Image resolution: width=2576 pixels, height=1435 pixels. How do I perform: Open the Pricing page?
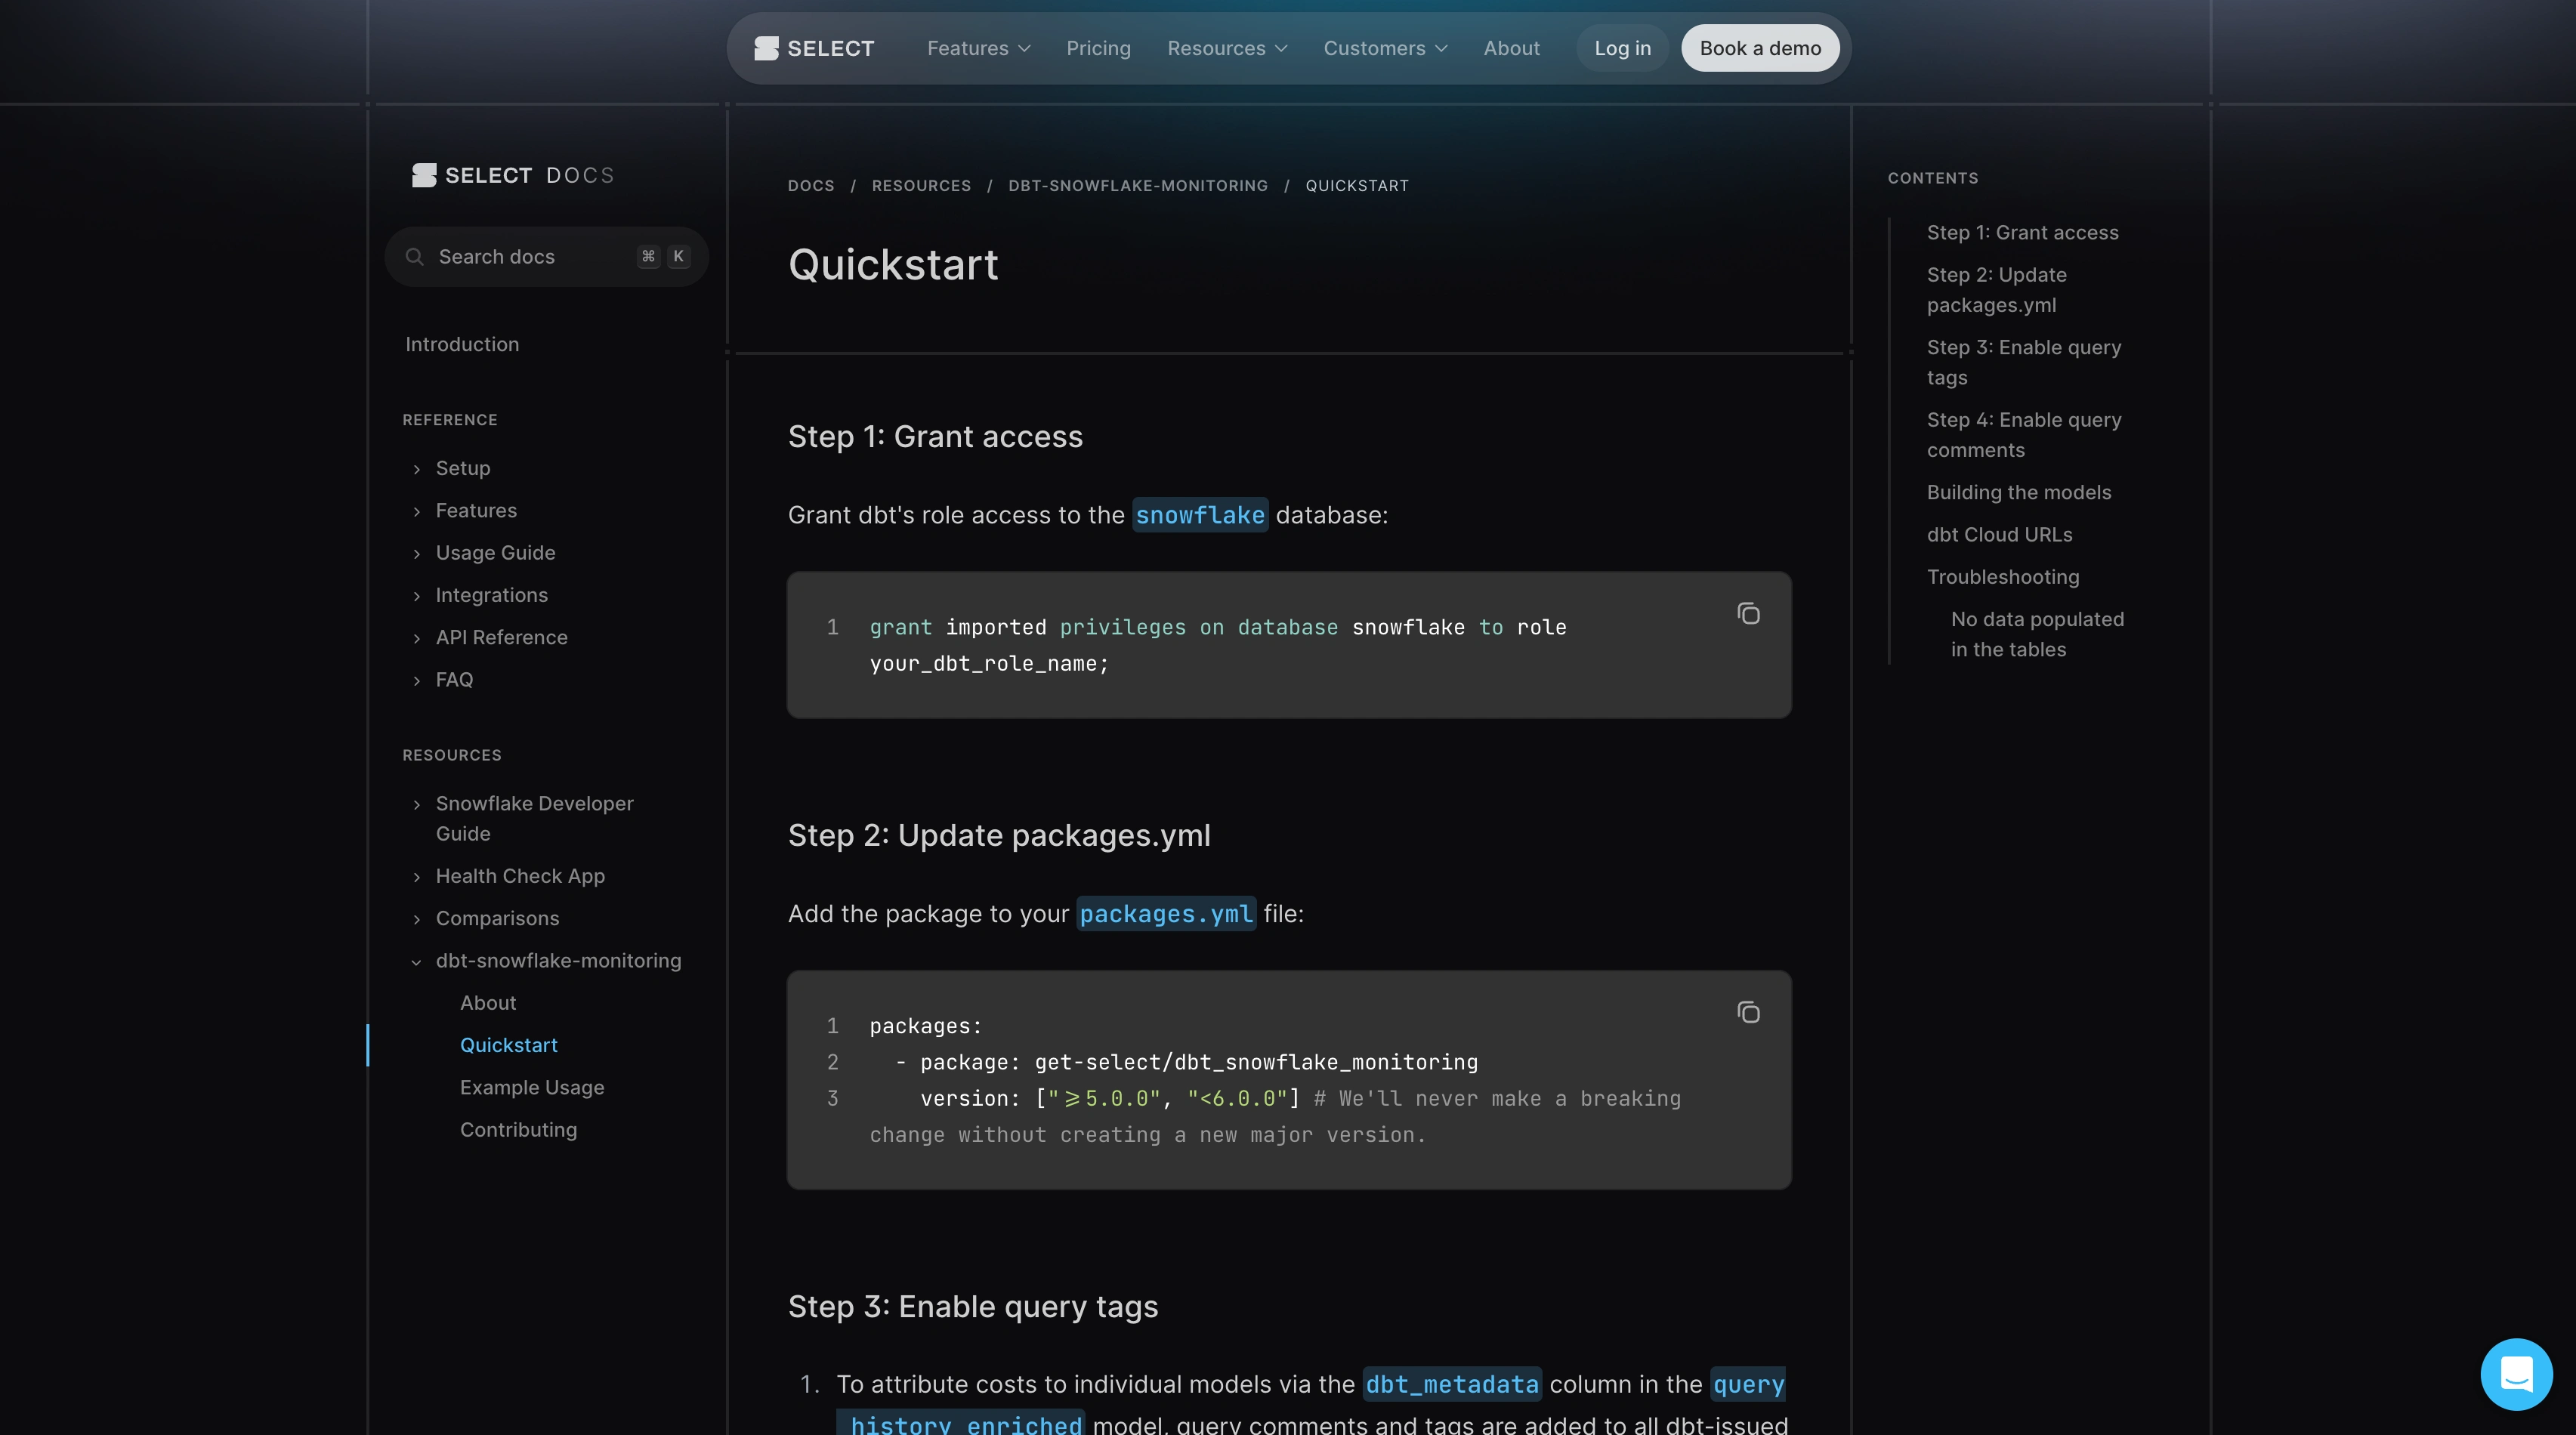tap(1098, 47)
